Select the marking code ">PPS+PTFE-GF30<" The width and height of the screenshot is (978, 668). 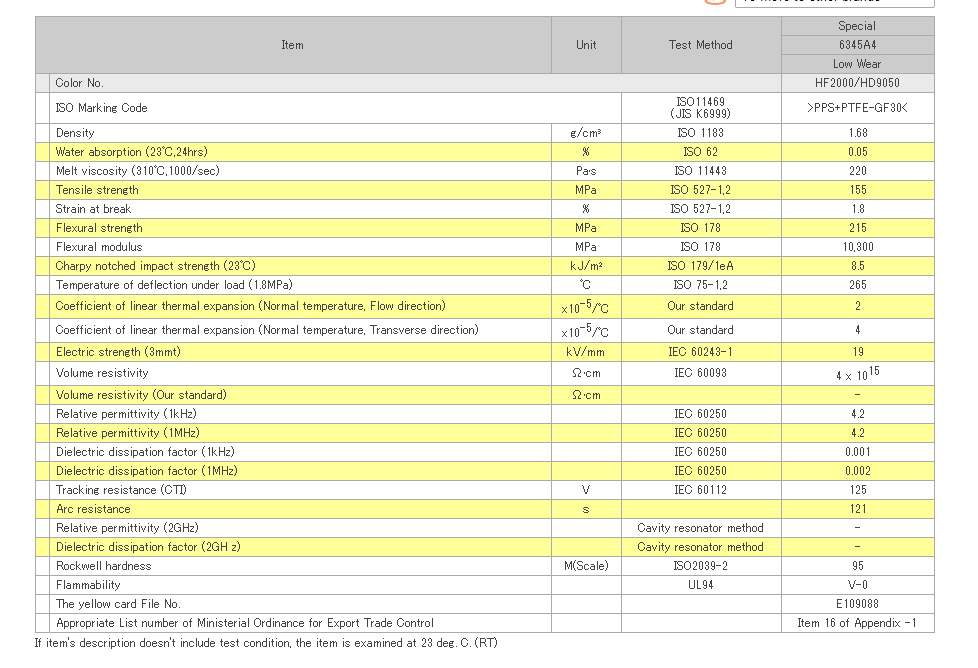click(x=857, y=108)
